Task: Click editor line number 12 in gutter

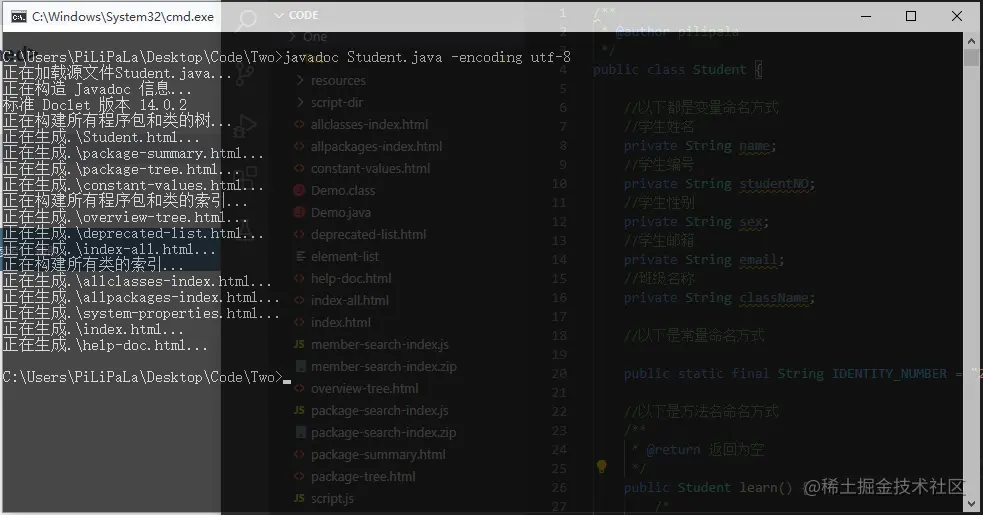Action: pyautogui.click(x=559, y=221)
